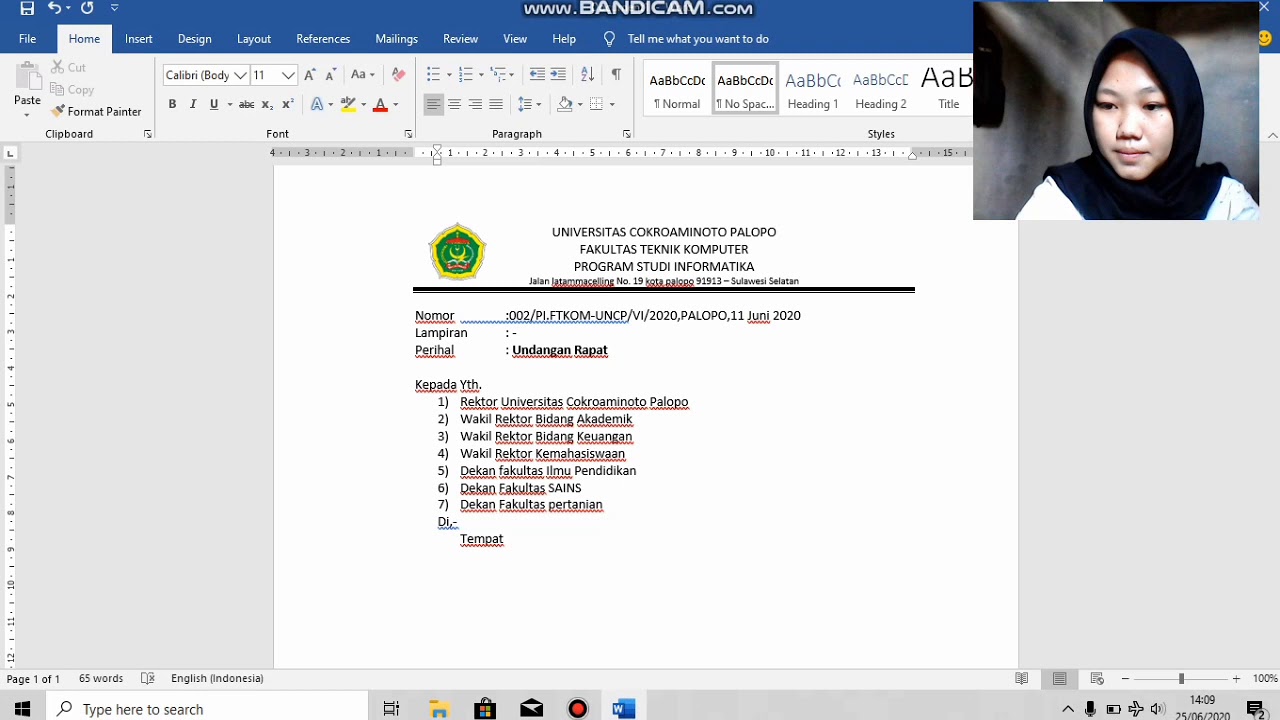Image resolution: width=1280 pixels, height=720 pixels.
Task: Expand numbering list options
Action: pyautogui.click(x=481, y=75)
